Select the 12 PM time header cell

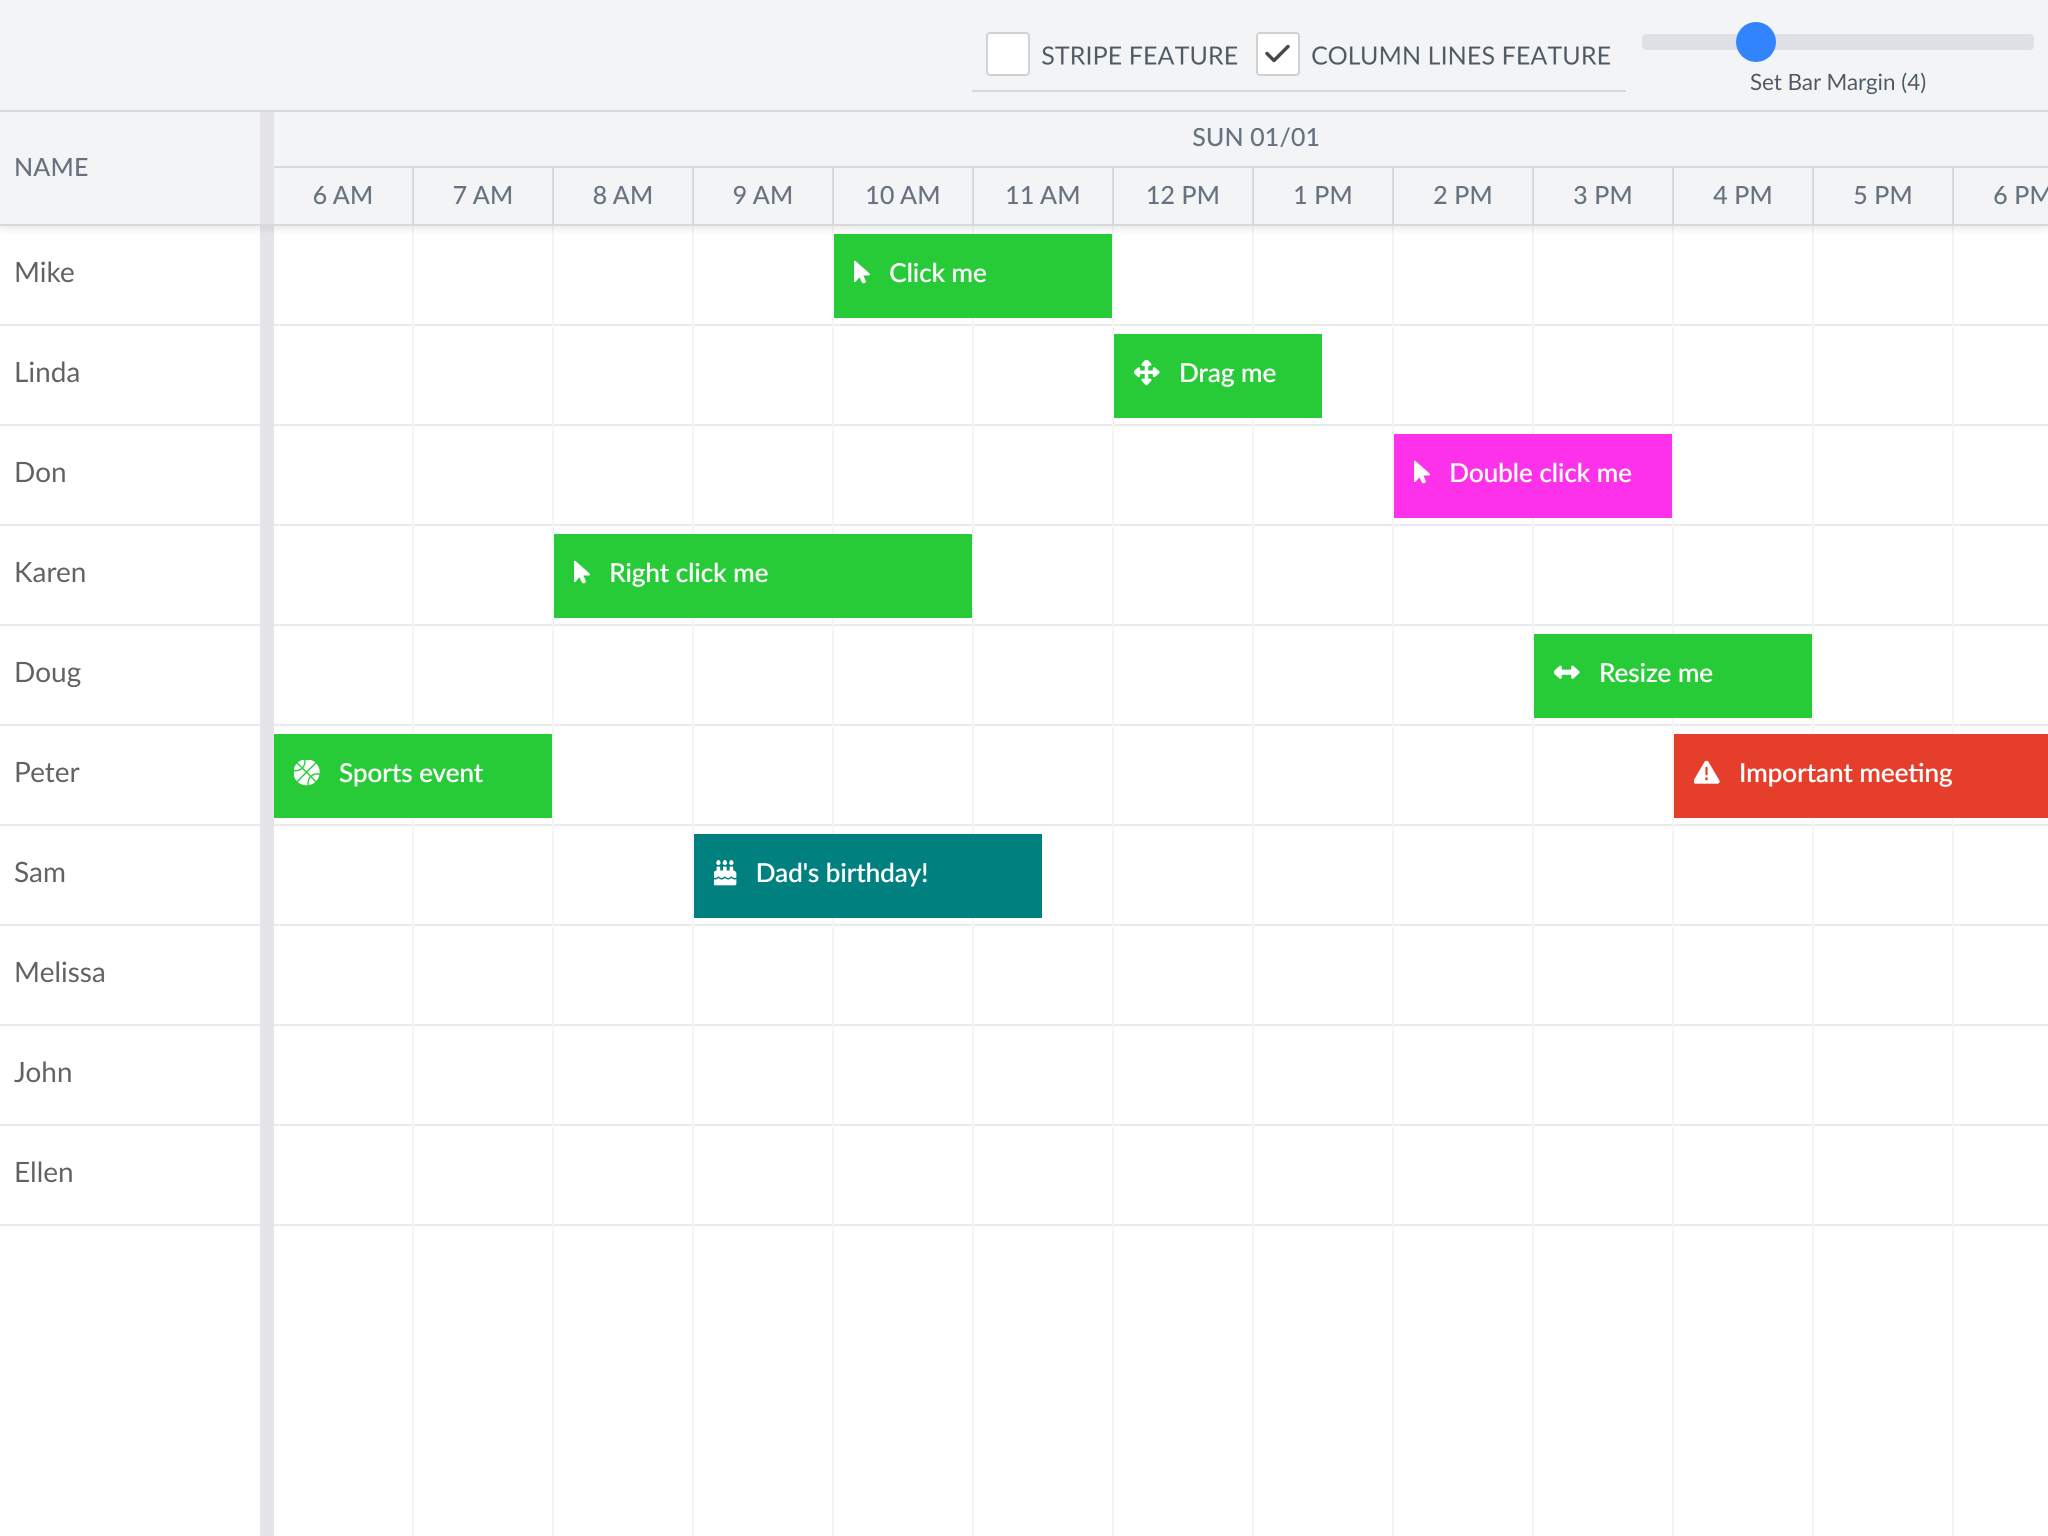[1182, 195]
